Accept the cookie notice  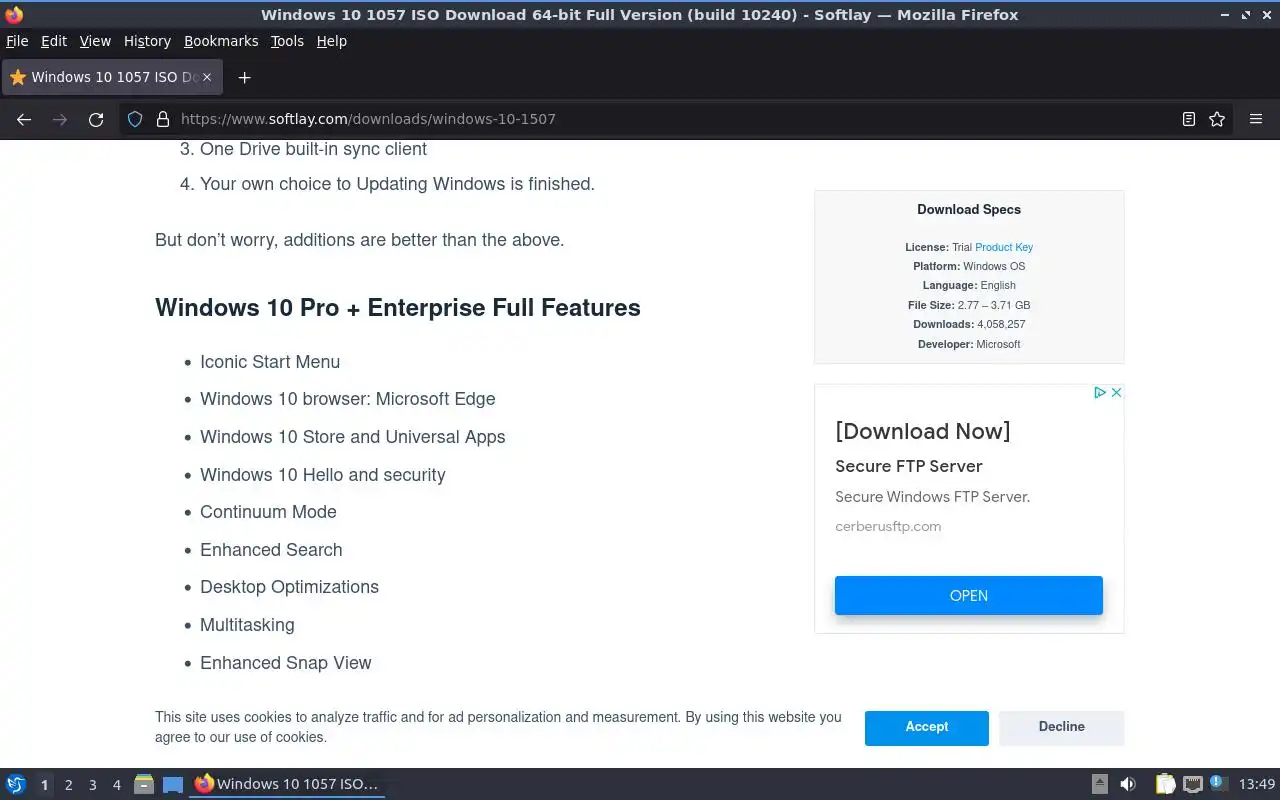tap(926, 727)
